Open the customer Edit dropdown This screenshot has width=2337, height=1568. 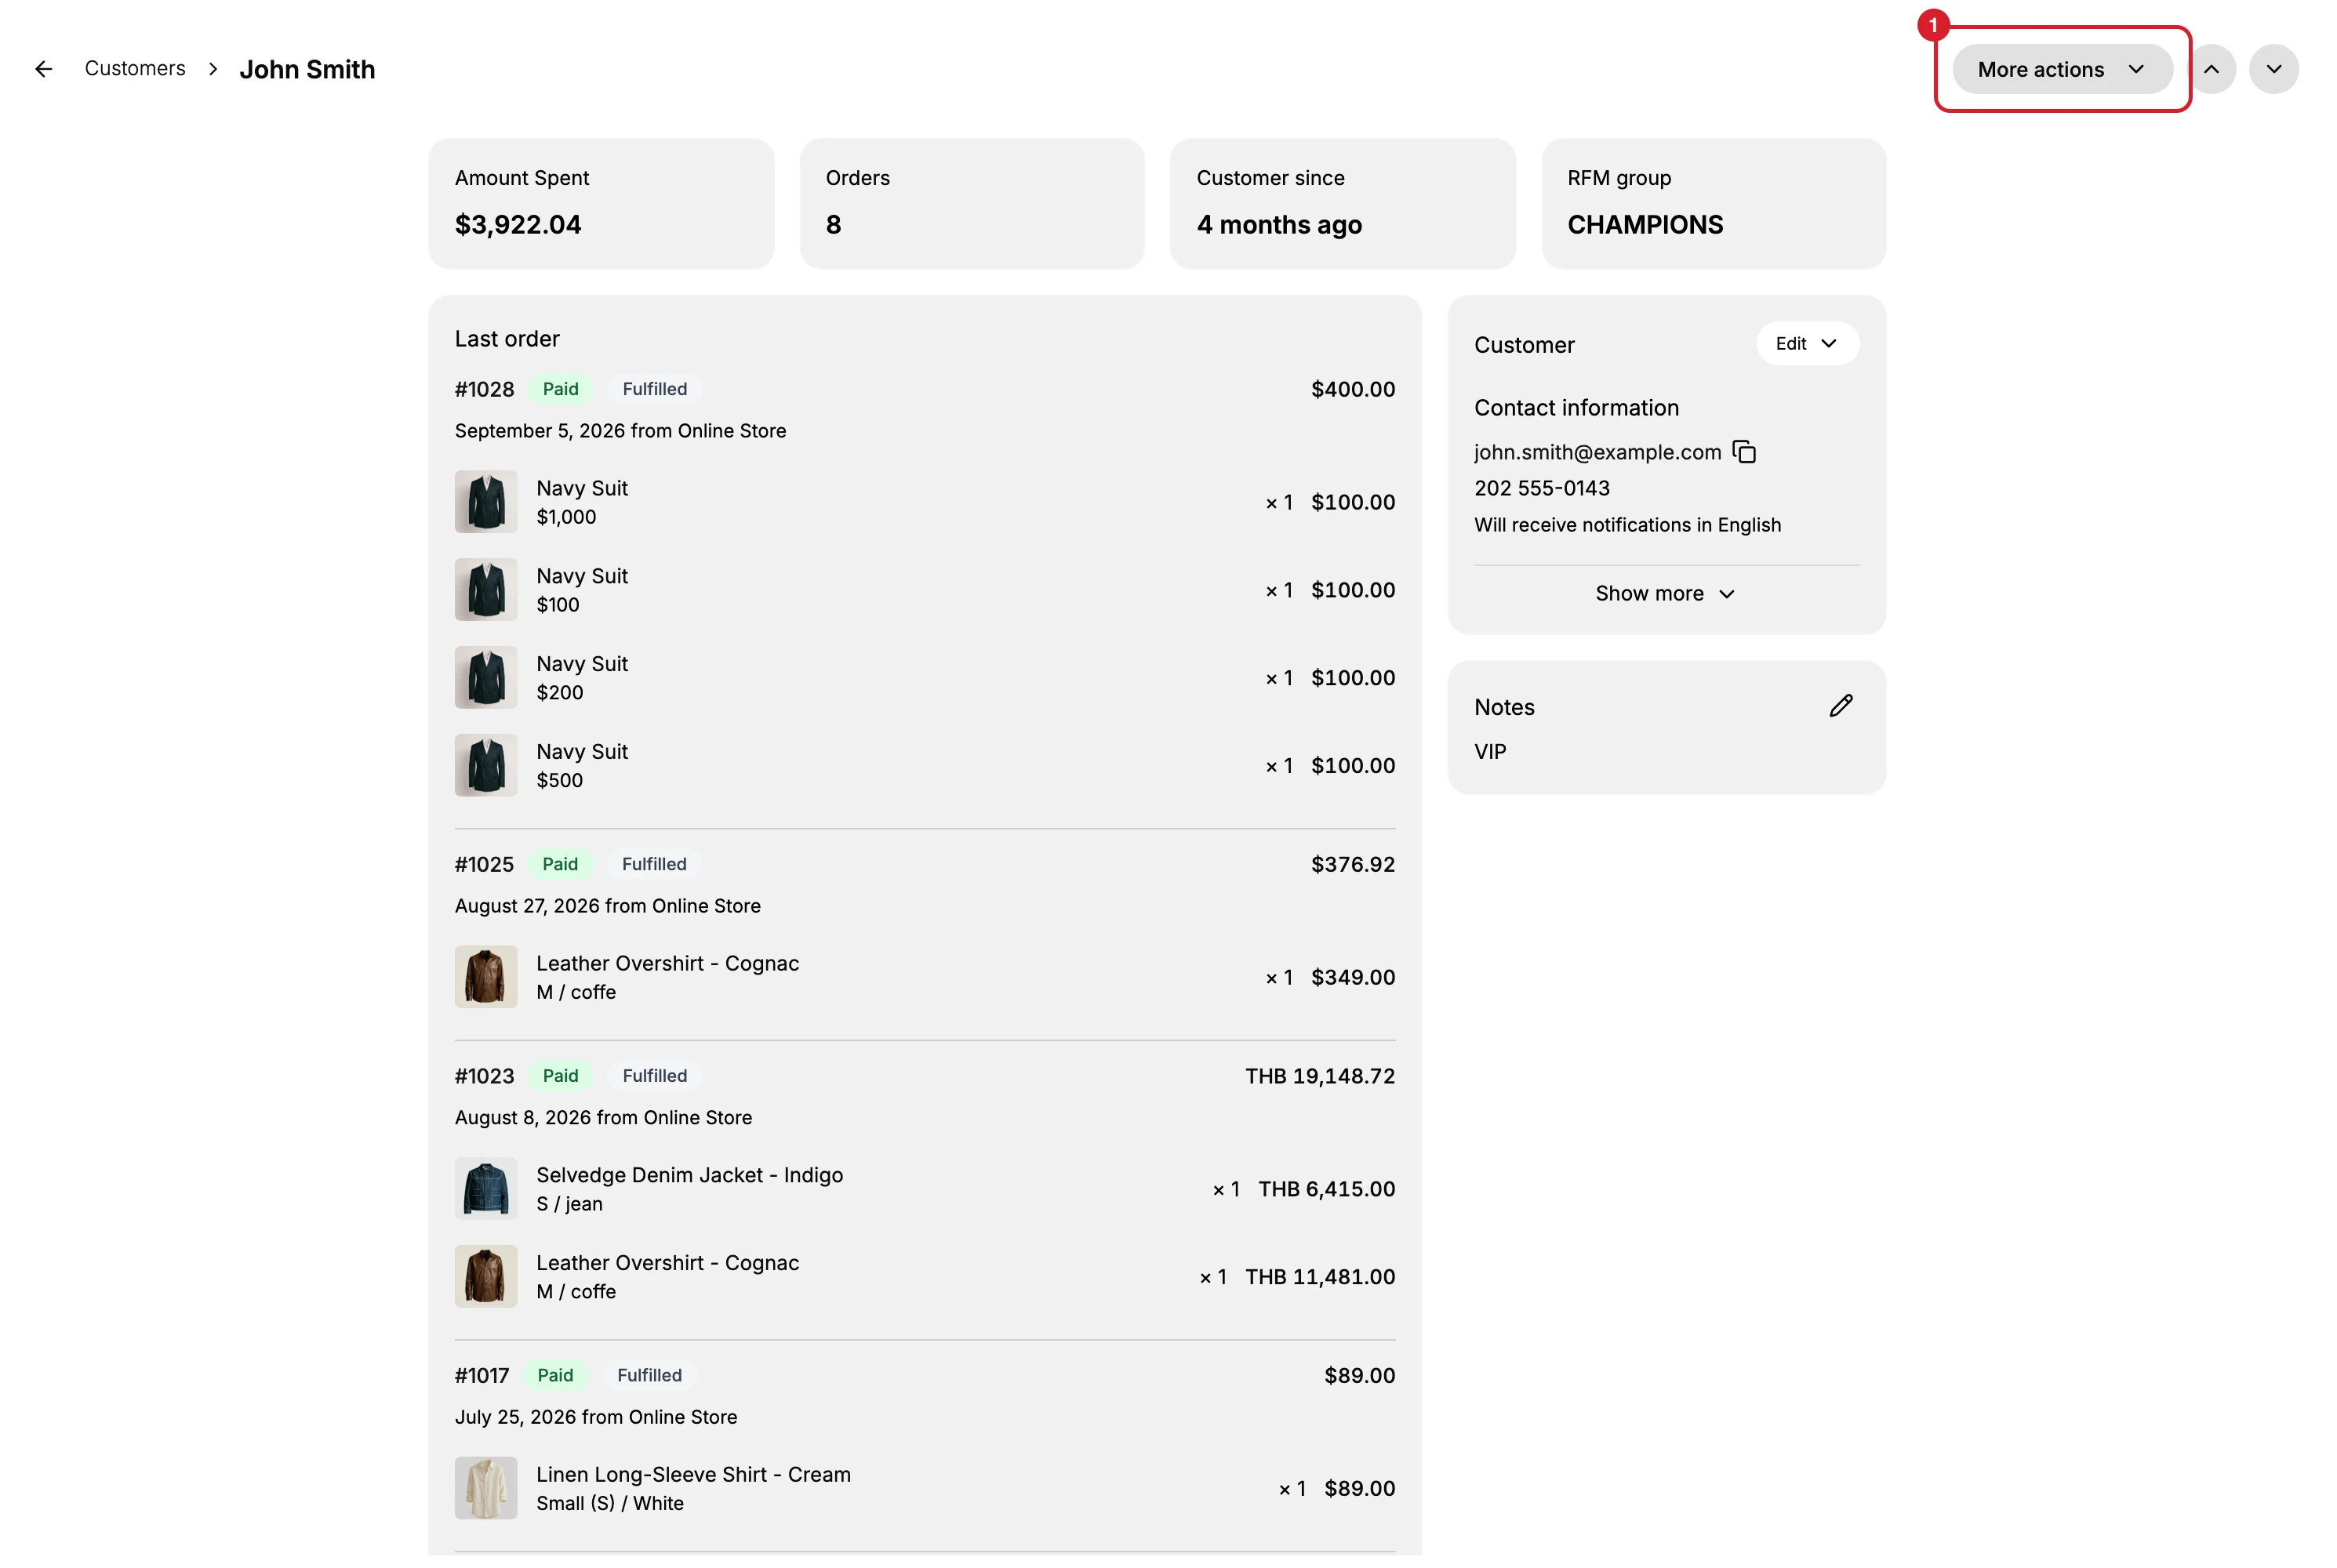(x=1806, y=343)
